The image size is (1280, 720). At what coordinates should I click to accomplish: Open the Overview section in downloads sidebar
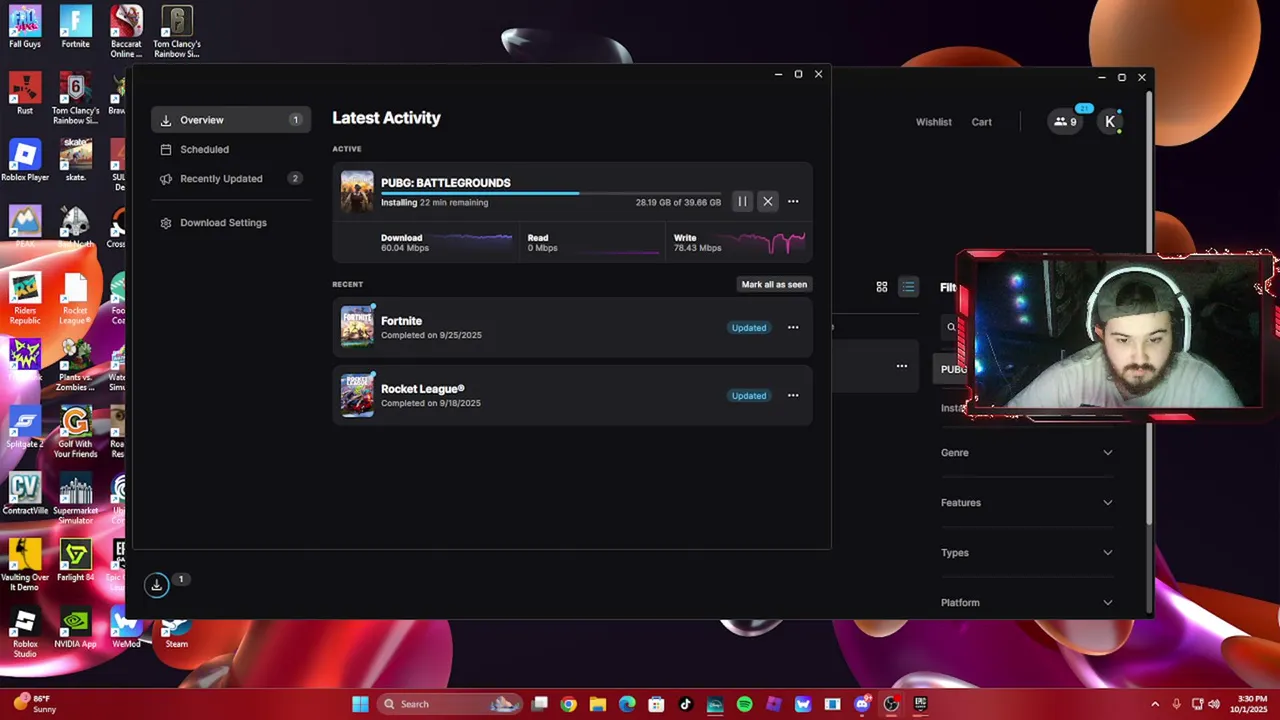click(231, 120)
